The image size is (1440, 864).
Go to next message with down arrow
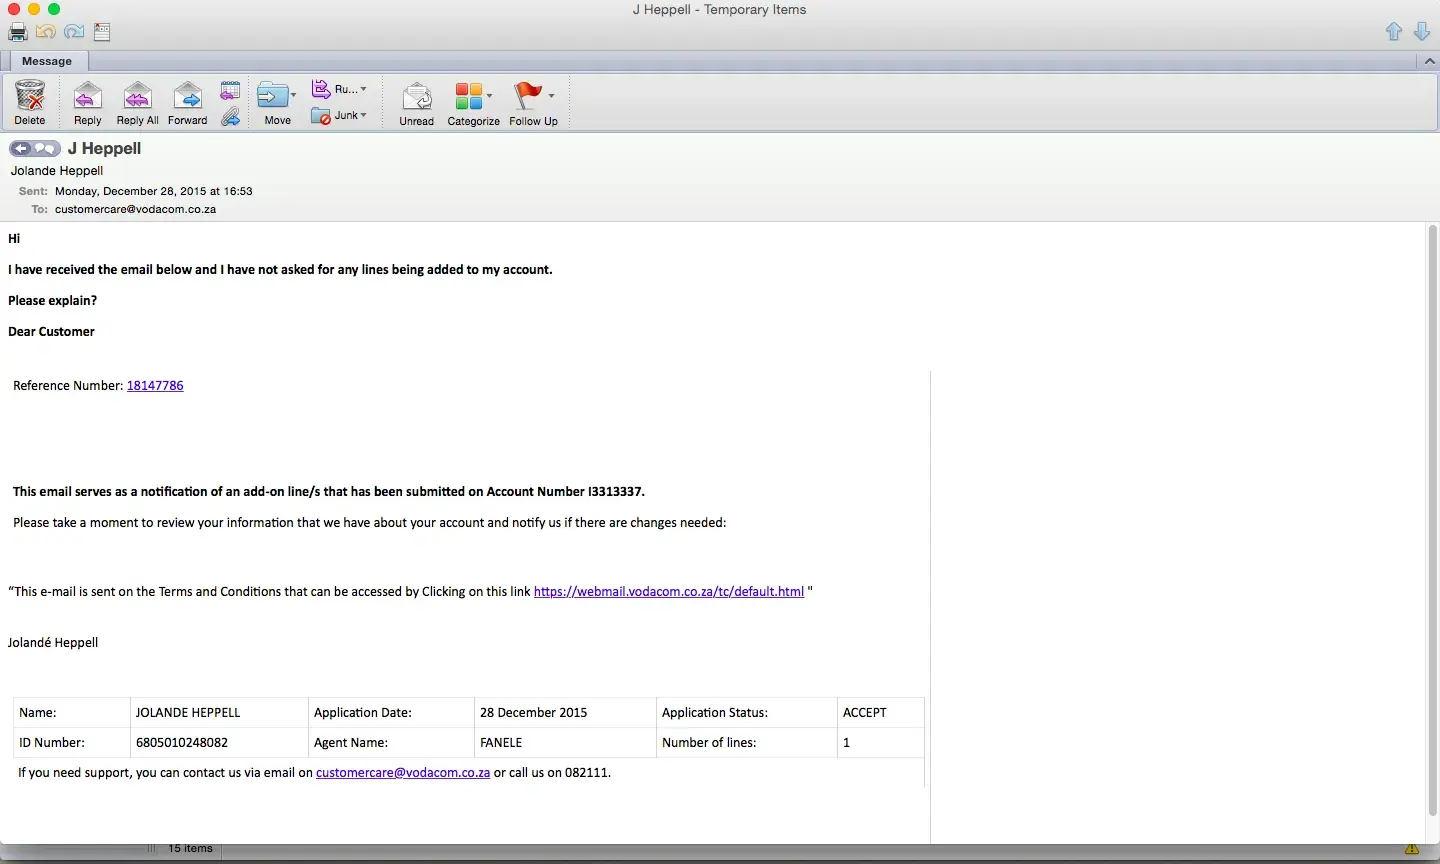[x=1422, y=32]
